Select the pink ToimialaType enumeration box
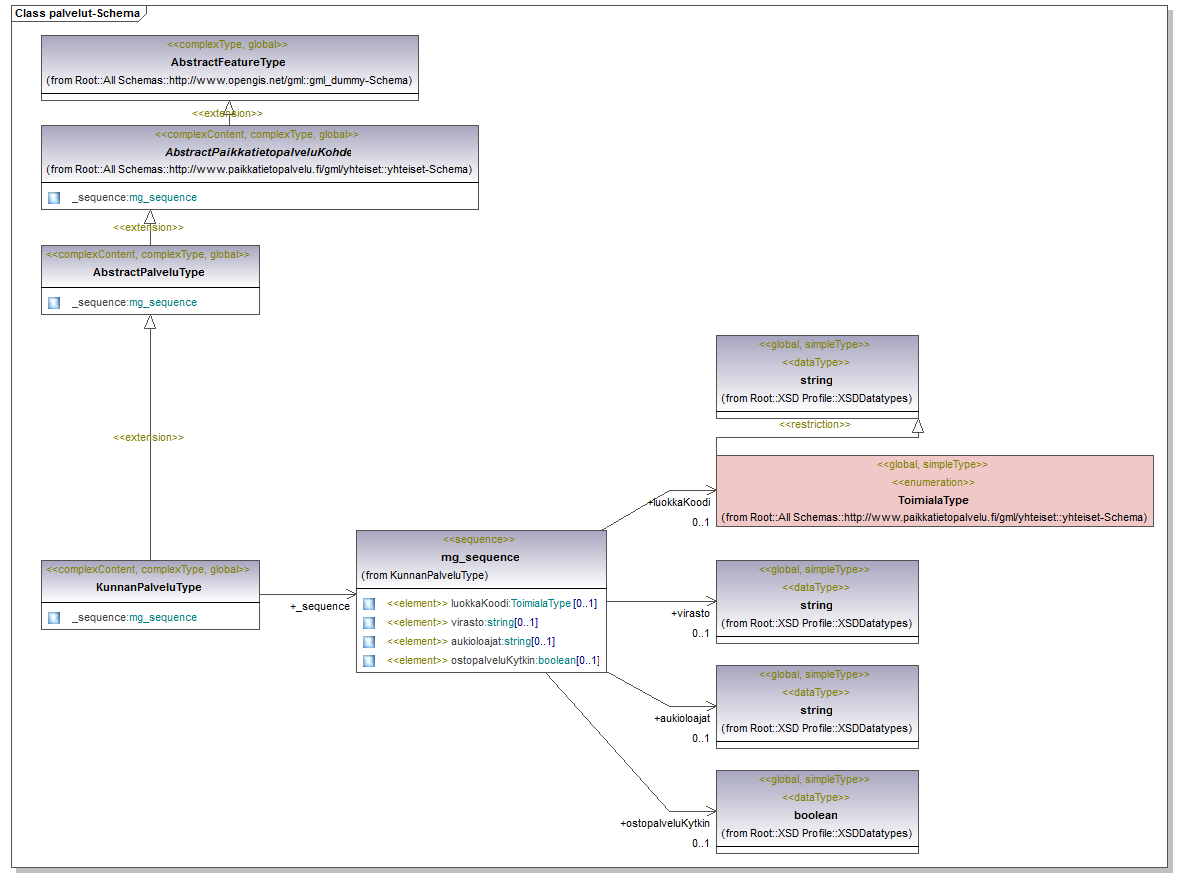 click(934, 490)
